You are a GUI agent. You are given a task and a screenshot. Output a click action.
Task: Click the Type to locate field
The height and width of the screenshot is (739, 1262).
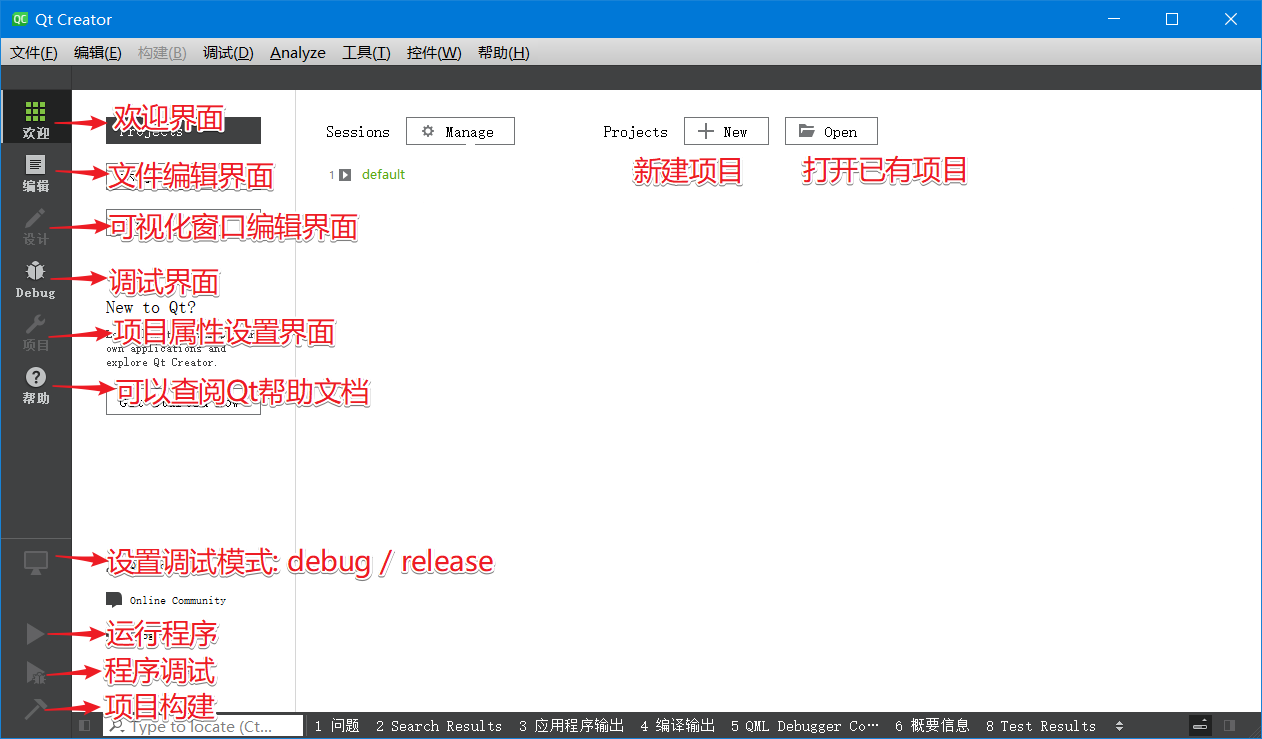(x=203, y=726)
